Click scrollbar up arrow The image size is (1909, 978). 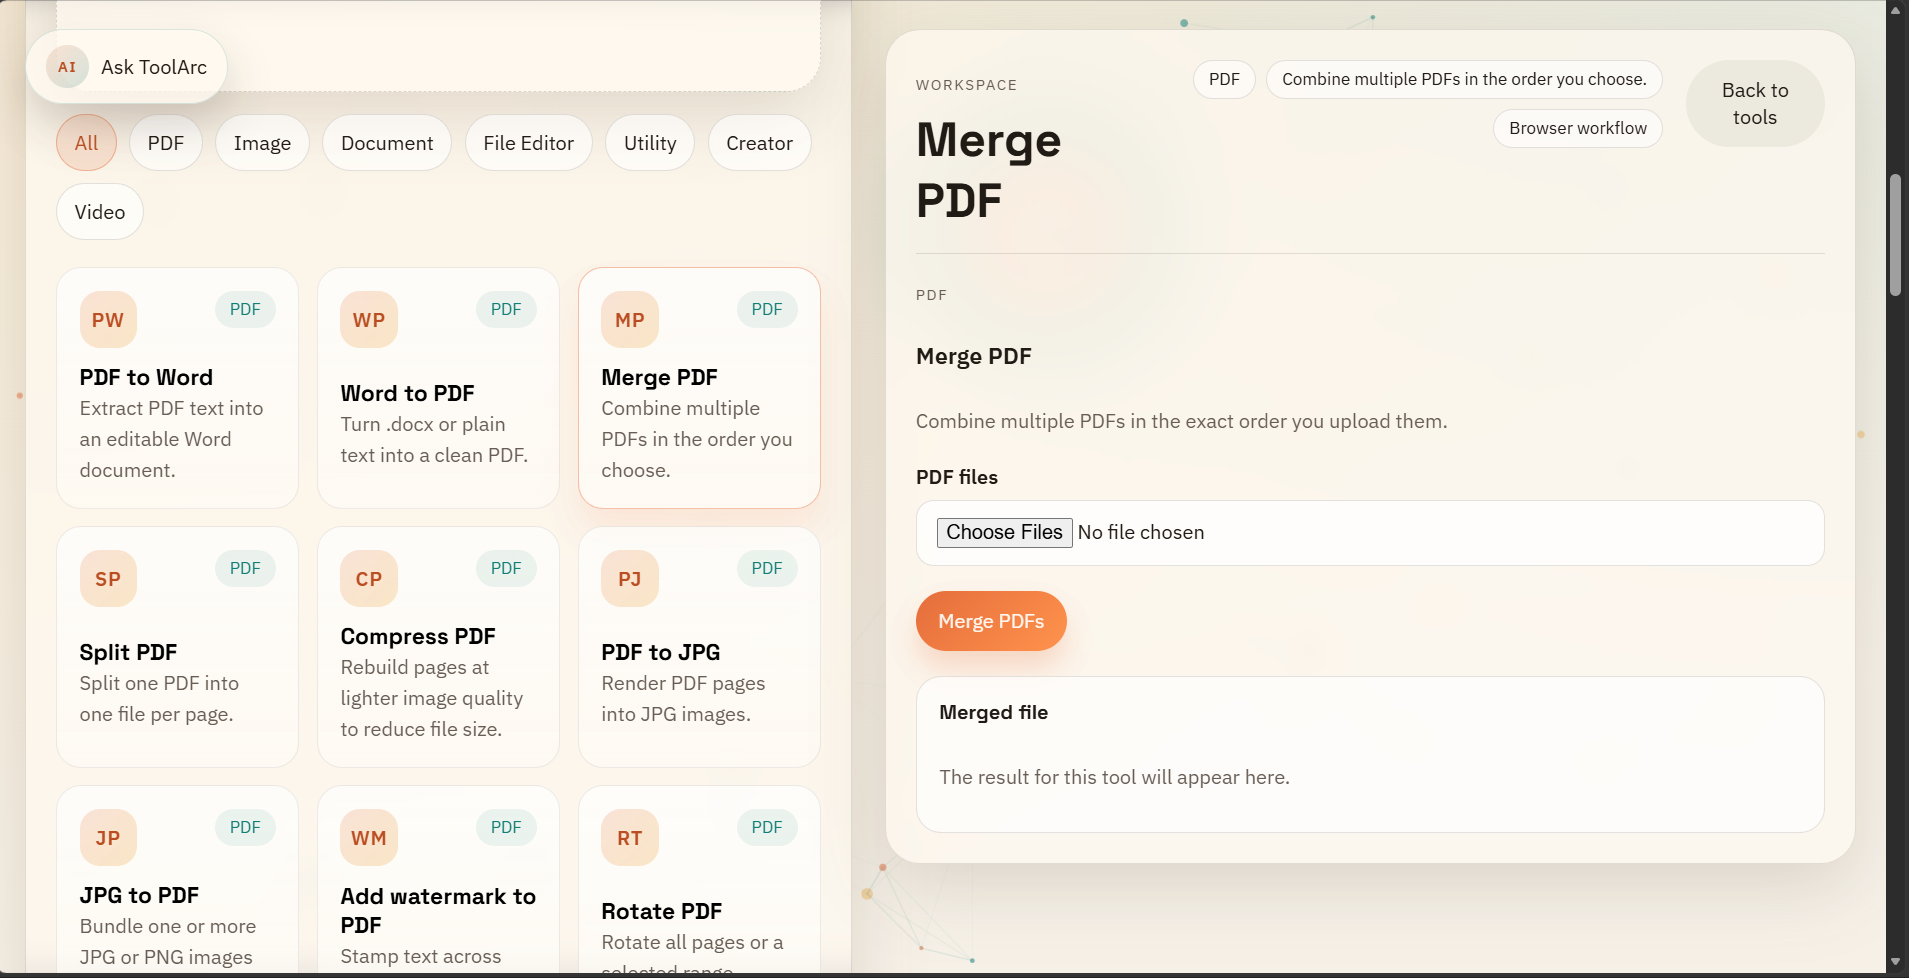pyautogui.click(x=1895, y=9)
